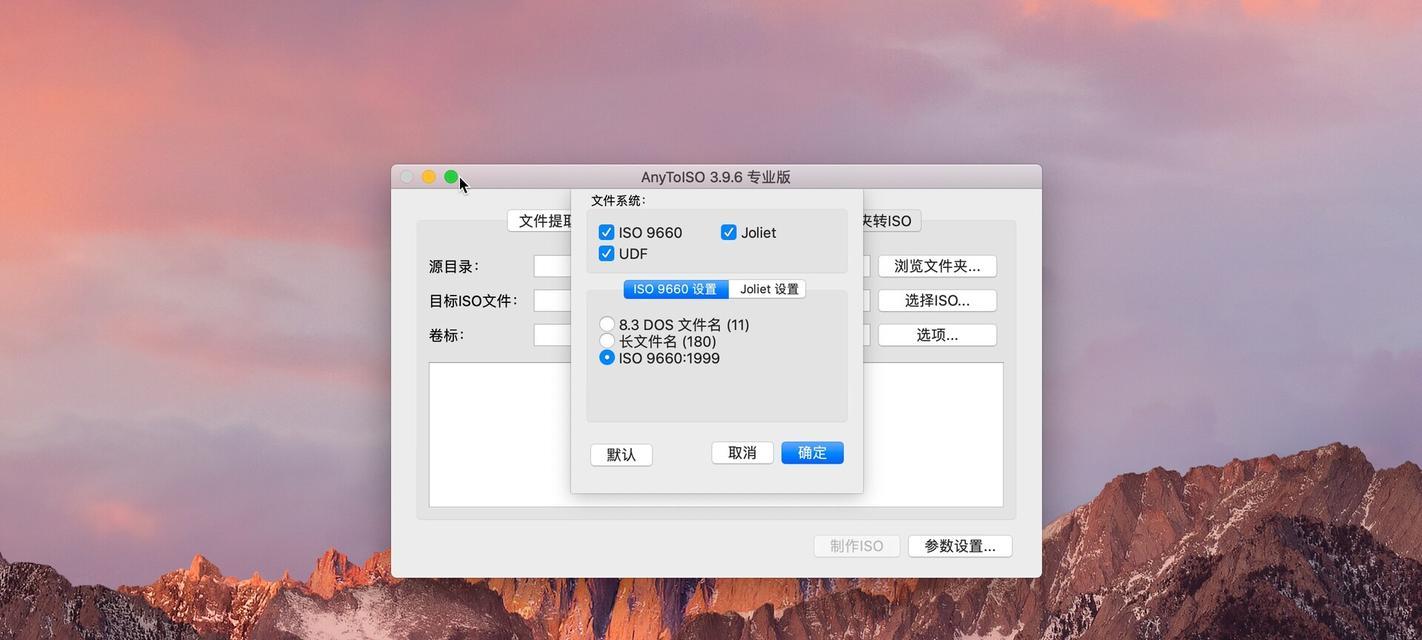The height and width of the screenshot is (640, 1422).
Task: Zoom the AnyToISO window with green button
Action: coord(451,177)
